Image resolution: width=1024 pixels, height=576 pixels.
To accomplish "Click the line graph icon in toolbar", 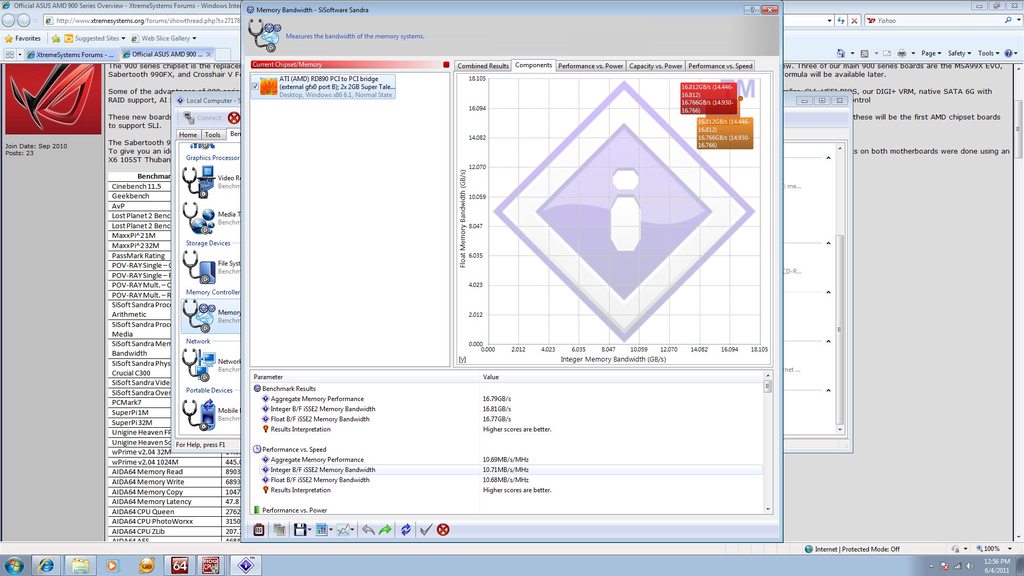I will tap(343, 530).
